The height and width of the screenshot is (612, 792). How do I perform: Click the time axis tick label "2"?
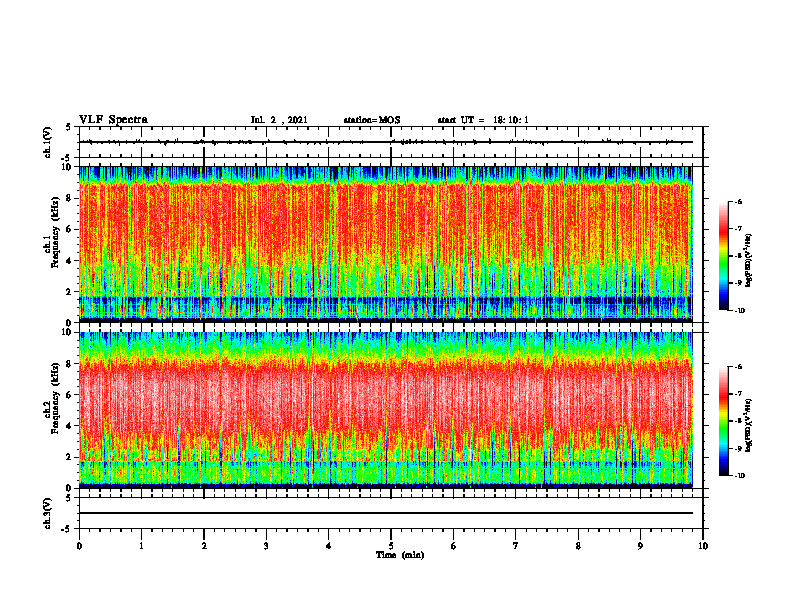tap(204, 546)
